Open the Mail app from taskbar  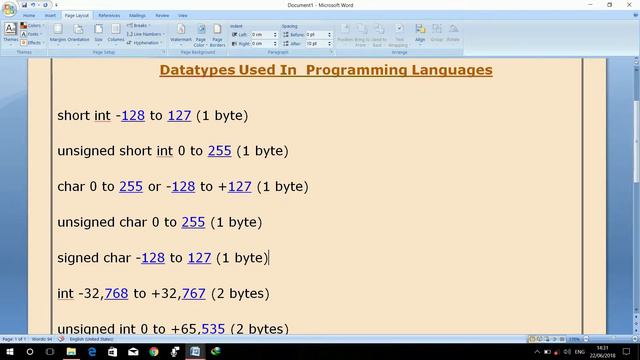tap(133, 351)
